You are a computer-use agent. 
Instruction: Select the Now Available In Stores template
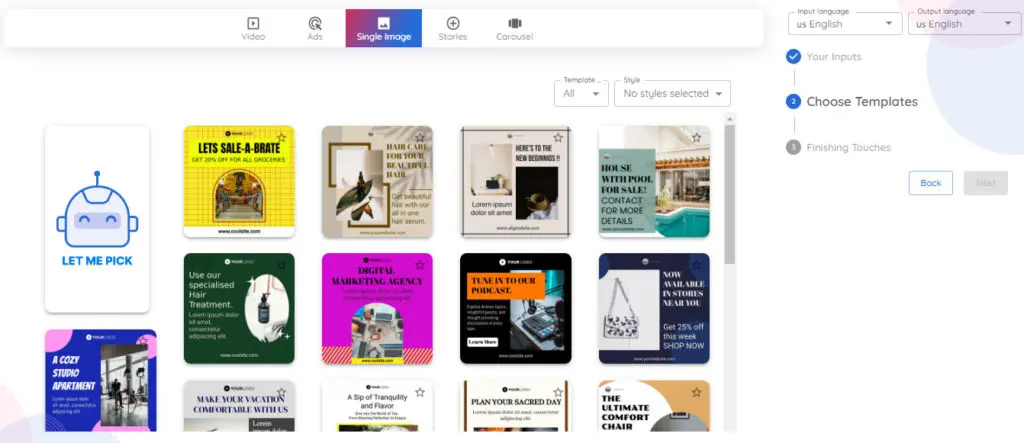point(654,308)
